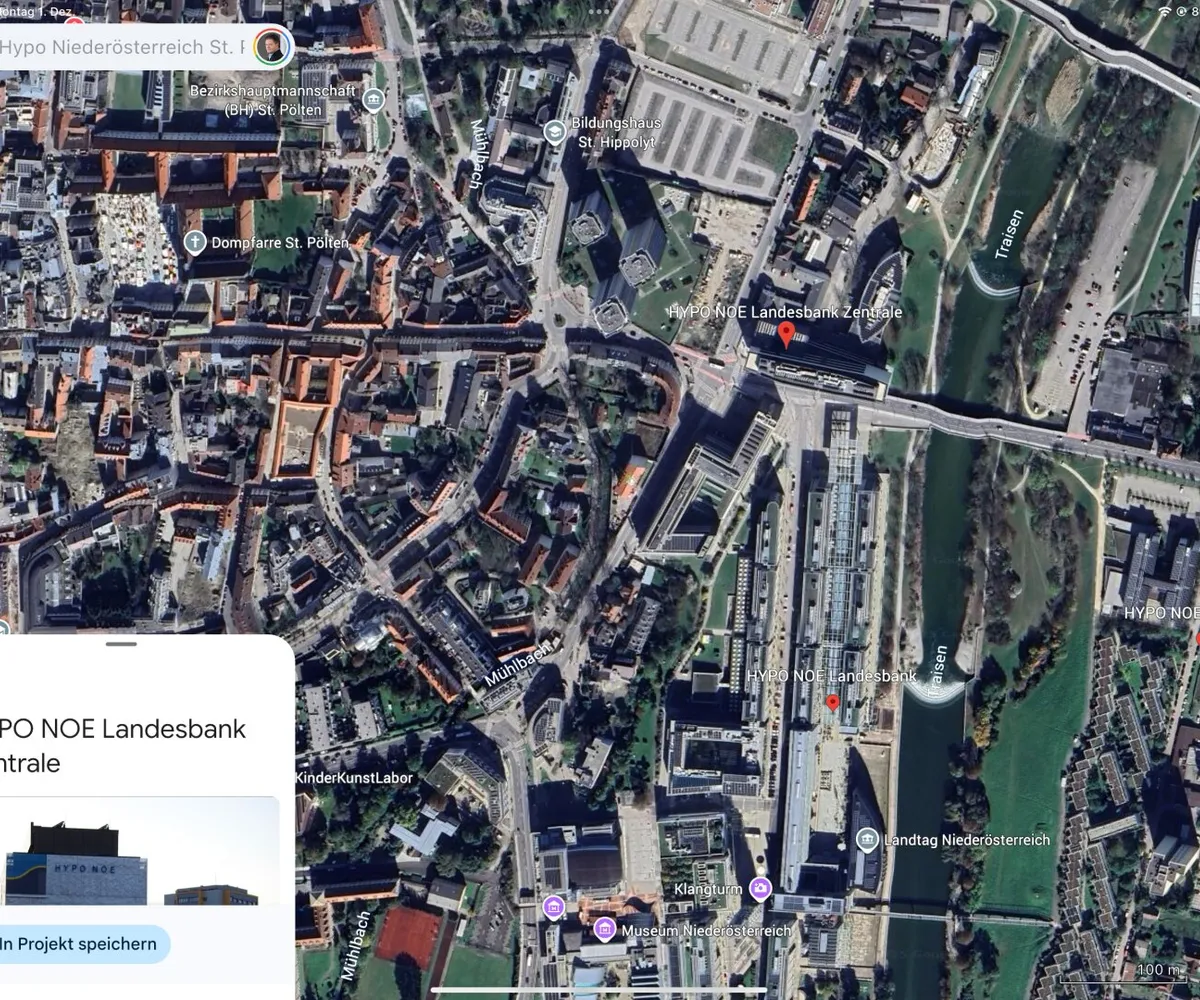
Task: Tap the Wi-Fi status icon in status bar
Action: (x=1164, y=9)
